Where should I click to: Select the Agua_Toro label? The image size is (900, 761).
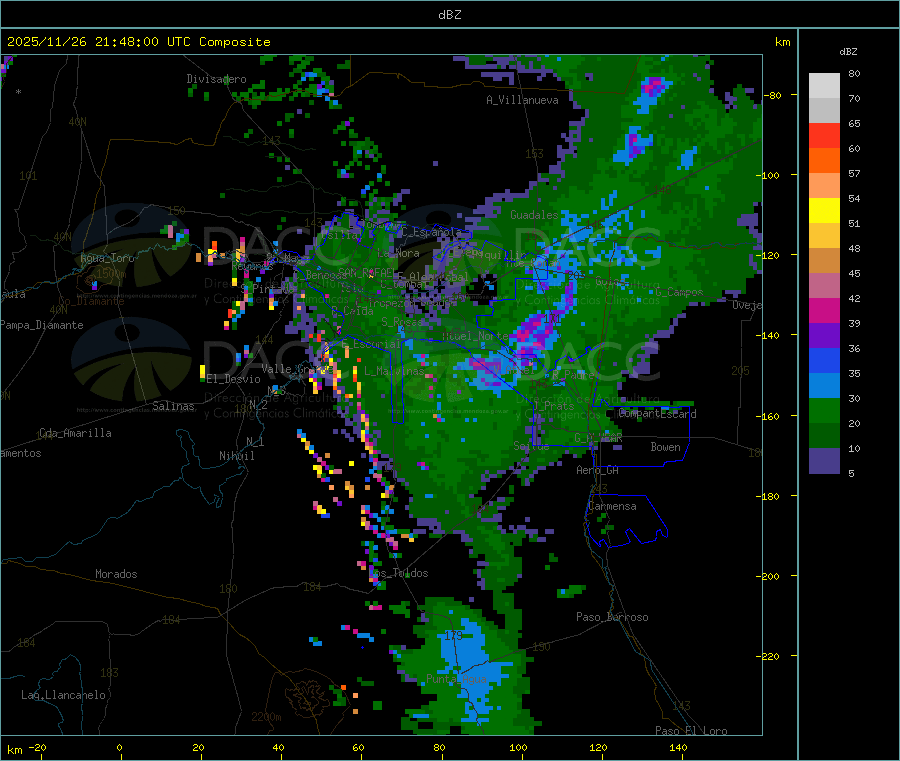coord(107,258)
